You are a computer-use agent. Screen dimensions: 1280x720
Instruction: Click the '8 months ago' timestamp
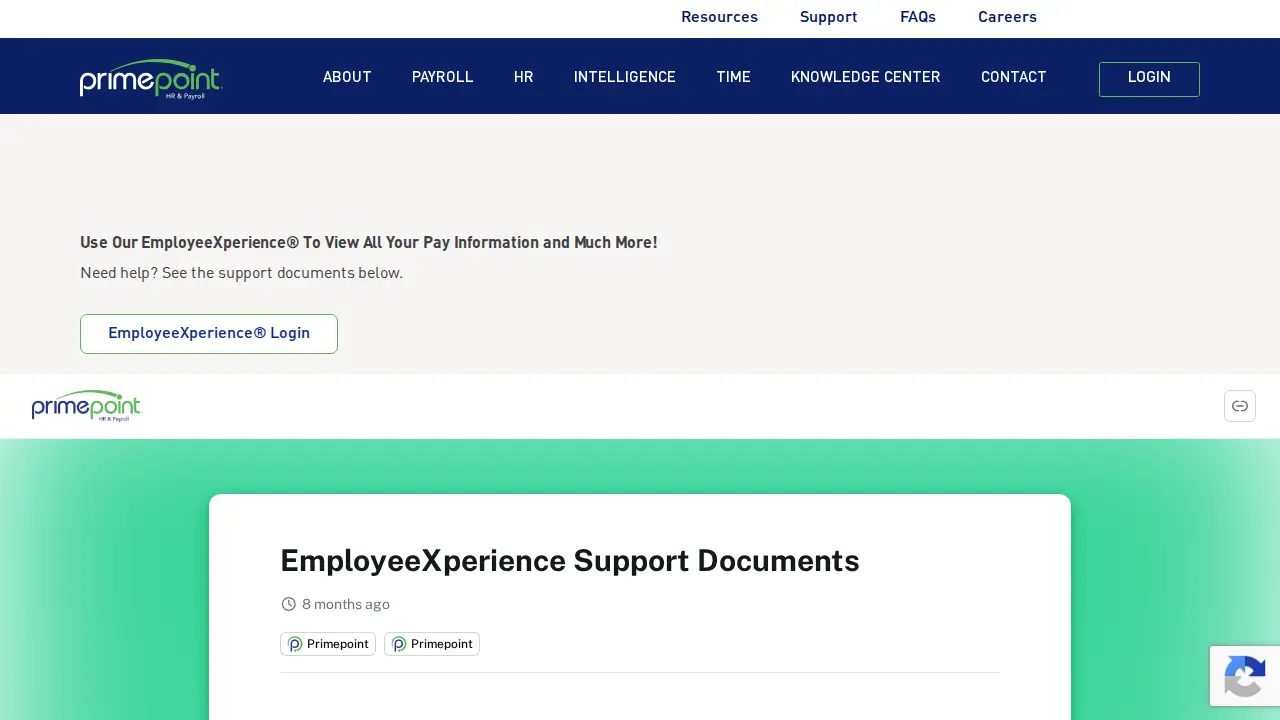pos(346,604)
